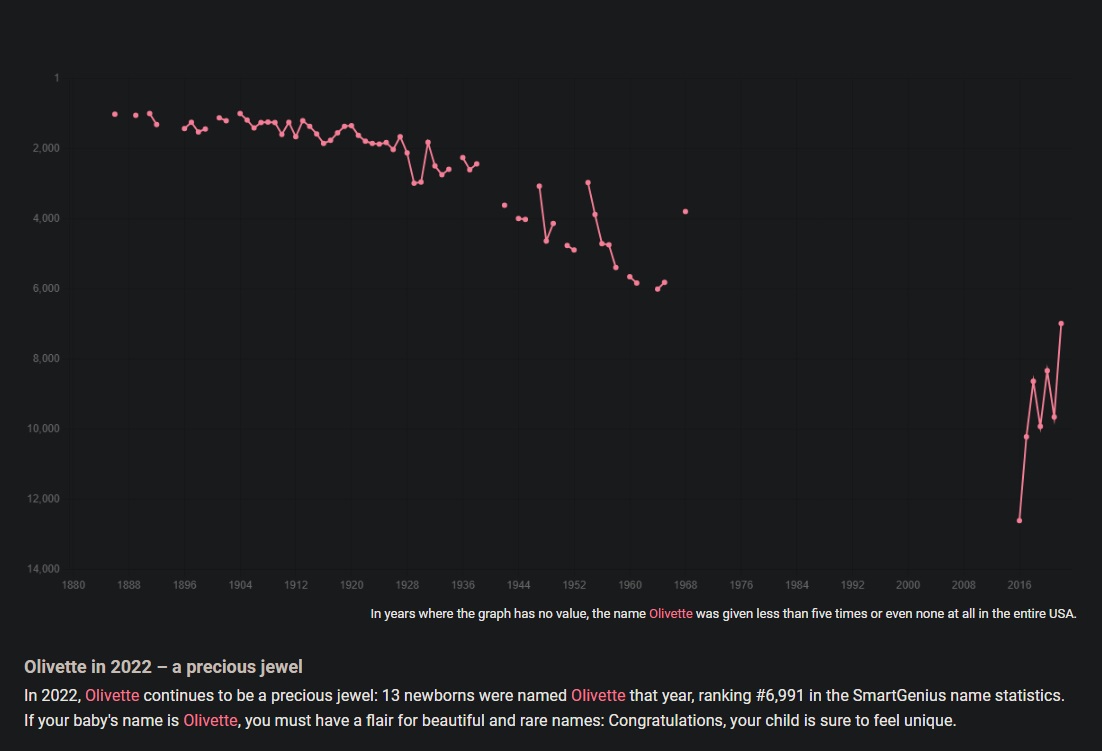1102x751 pixels.
Task: Click the 2,000 y-axis label
Action: click(x=46, y=148)
